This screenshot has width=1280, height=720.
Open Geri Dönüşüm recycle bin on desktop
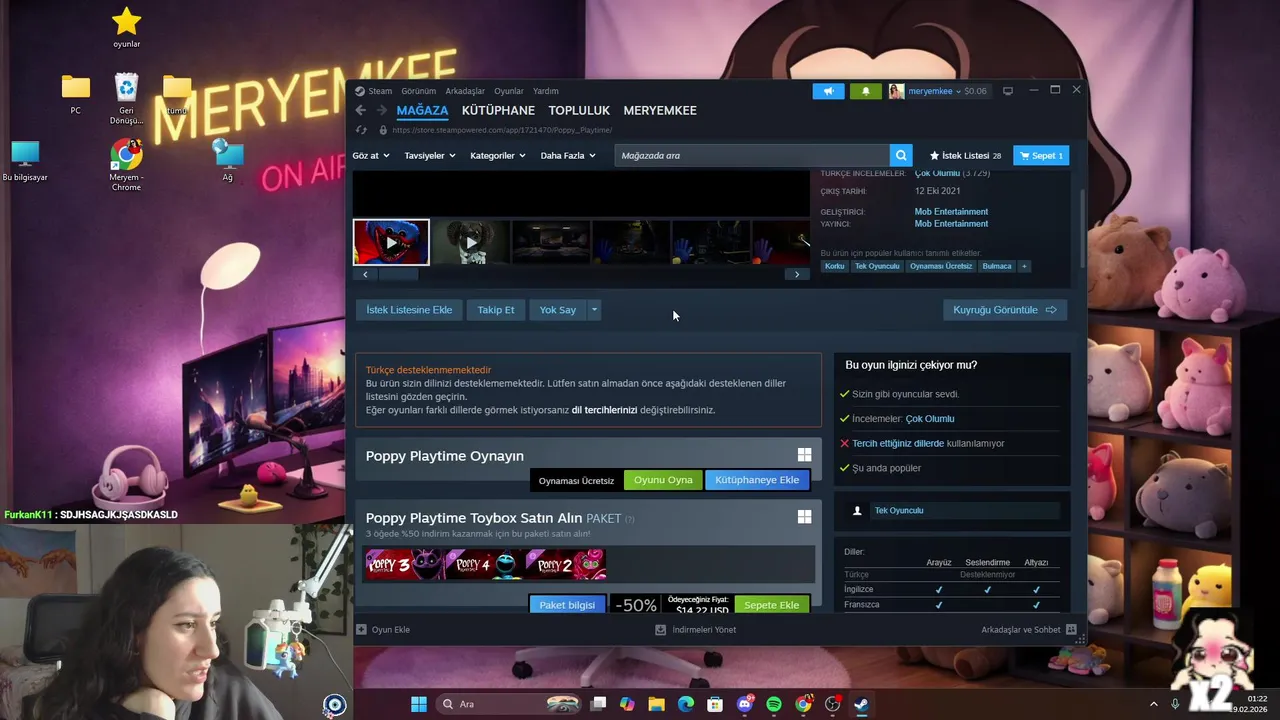pos(126,99)
